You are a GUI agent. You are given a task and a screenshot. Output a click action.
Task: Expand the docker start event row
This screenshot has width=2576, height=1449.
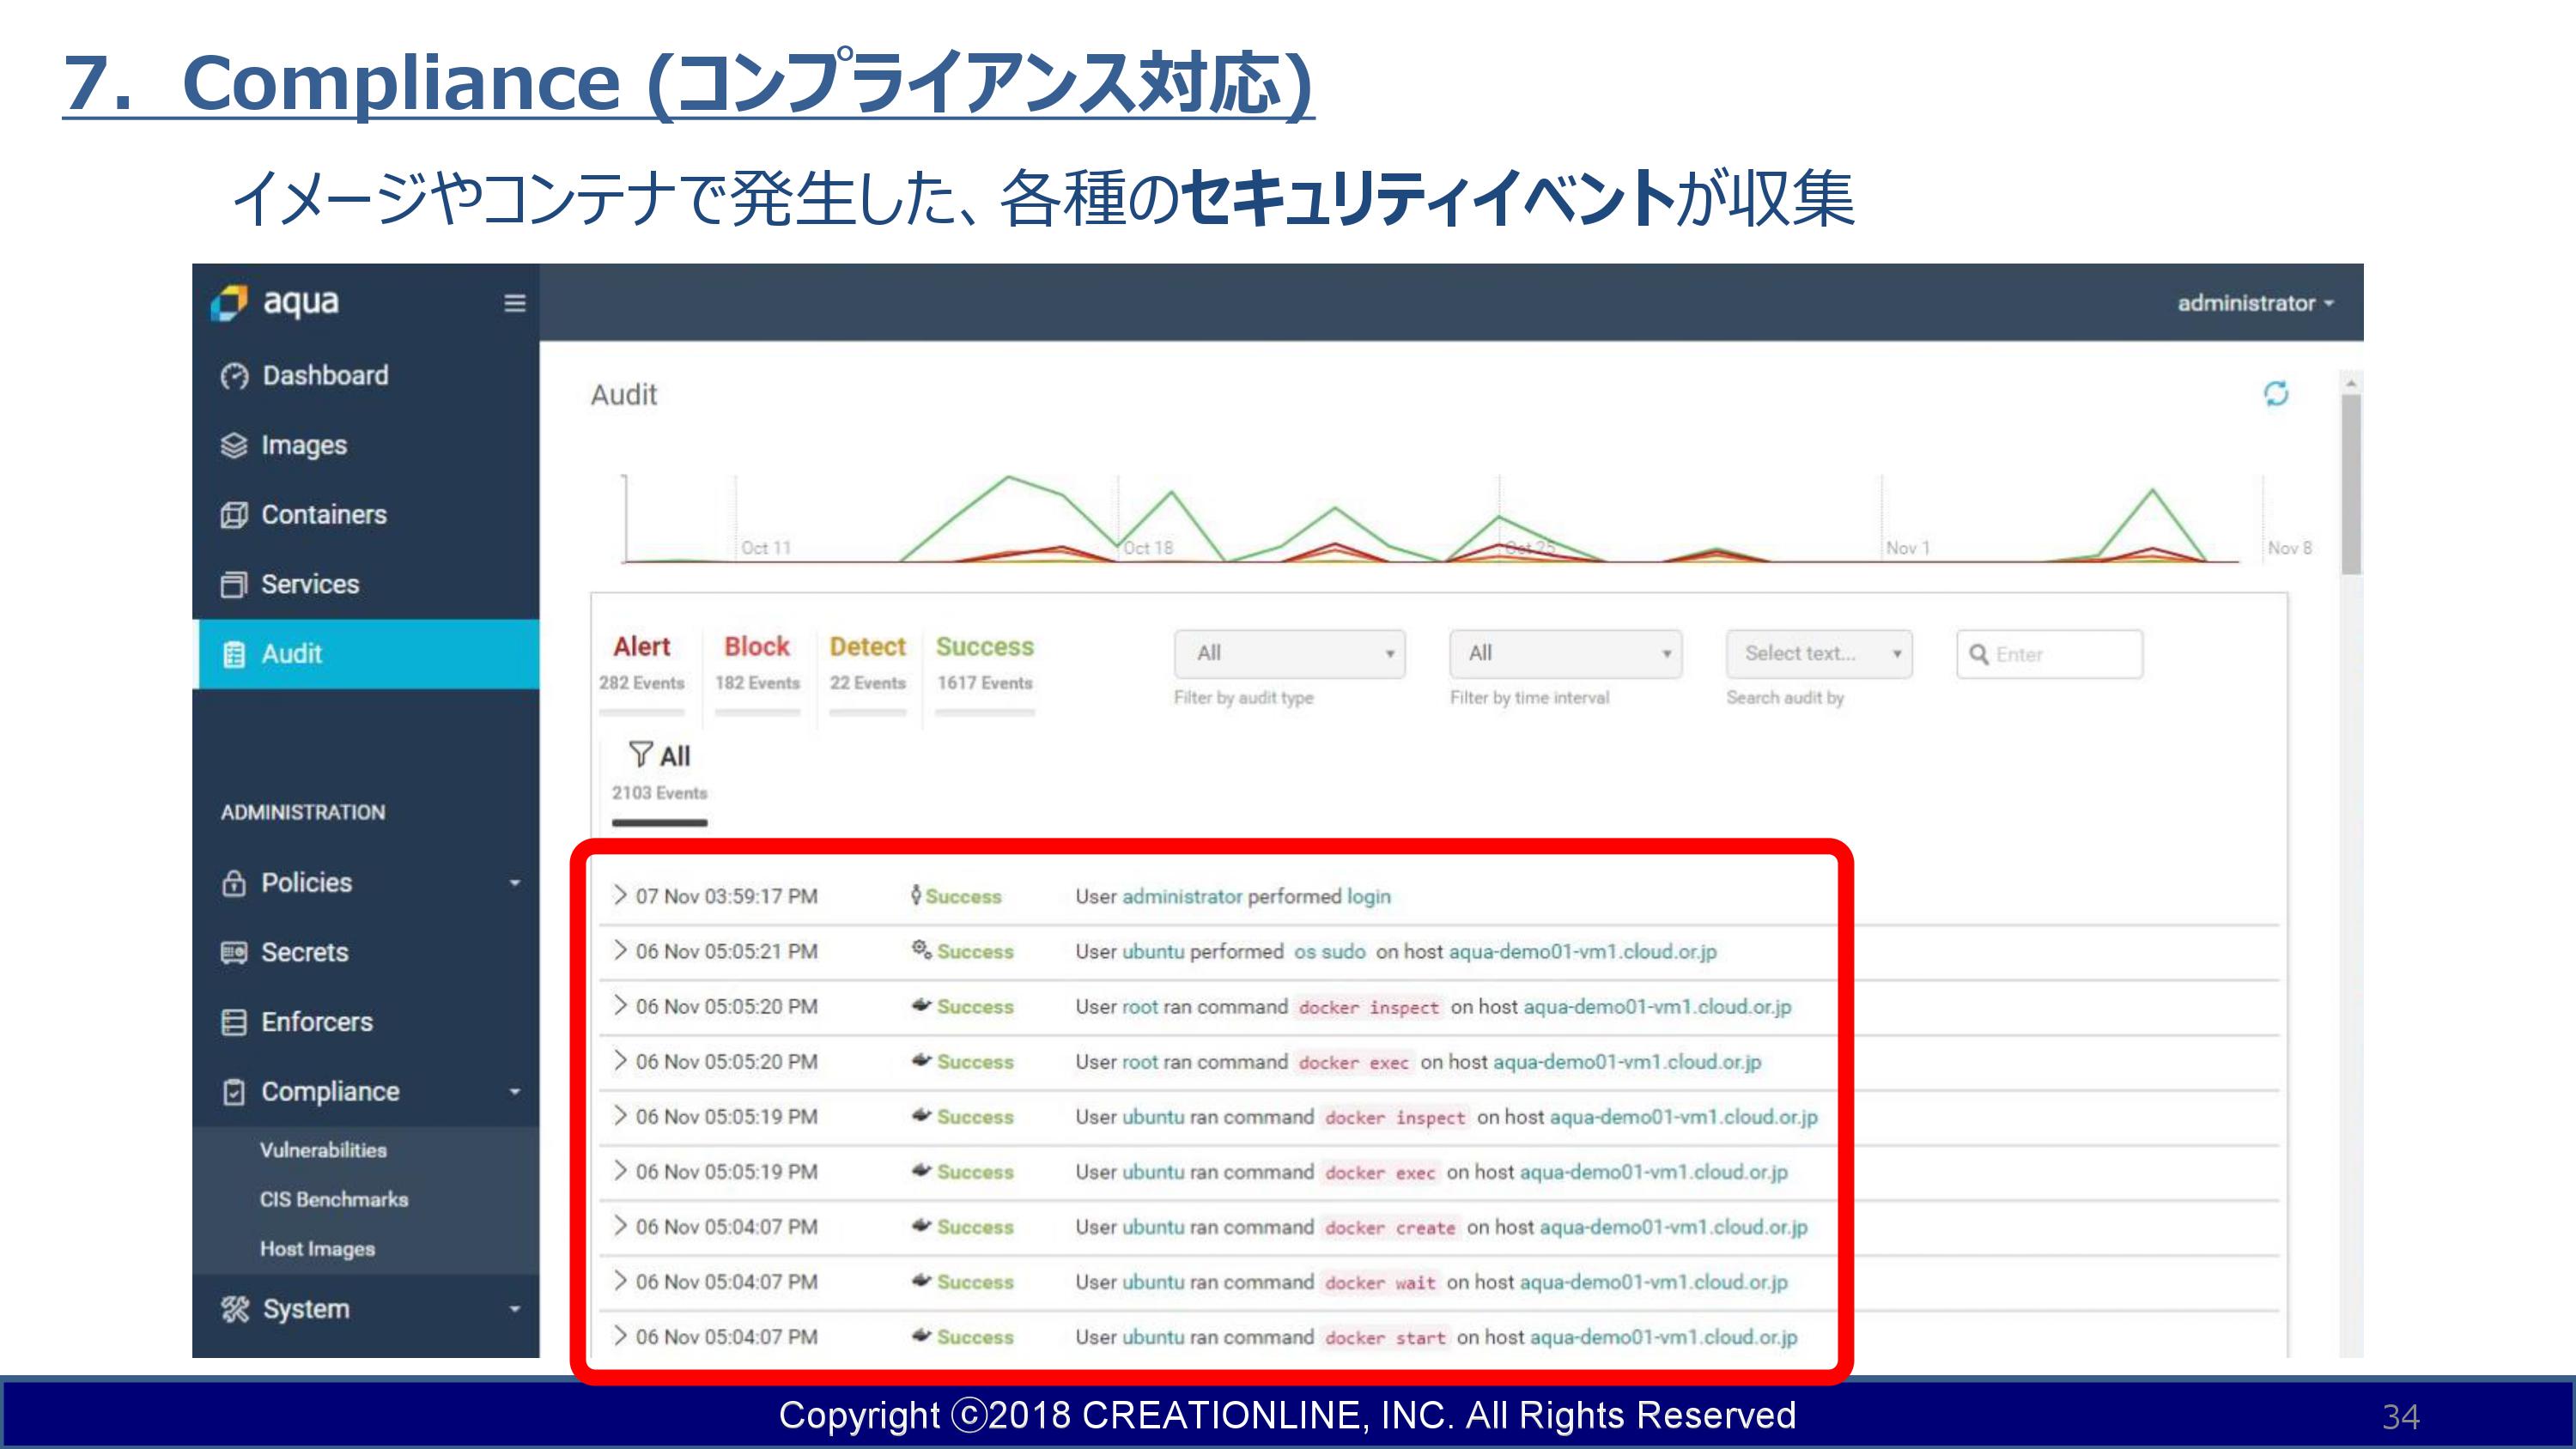tap(620, 1335)
